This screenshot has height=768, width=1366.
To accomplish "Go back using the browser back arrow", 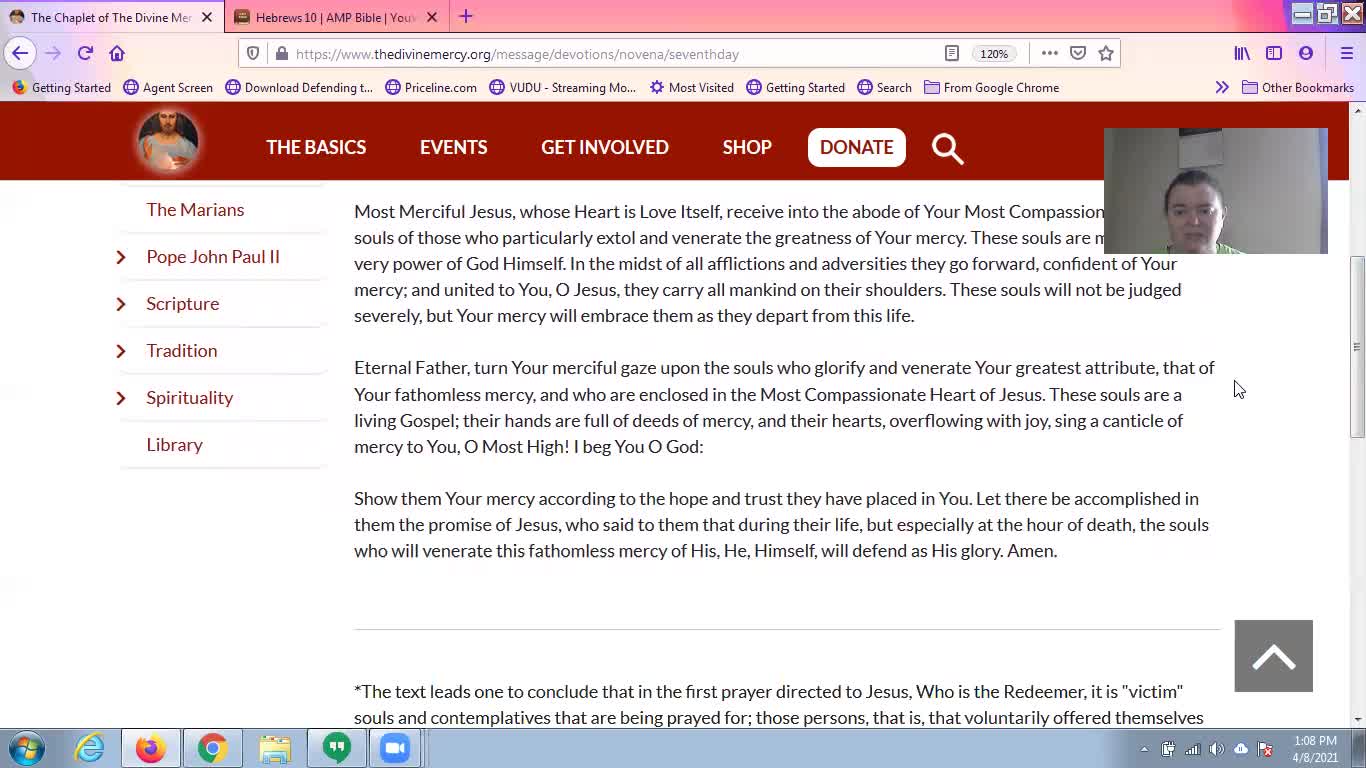I will coord(20,53).
